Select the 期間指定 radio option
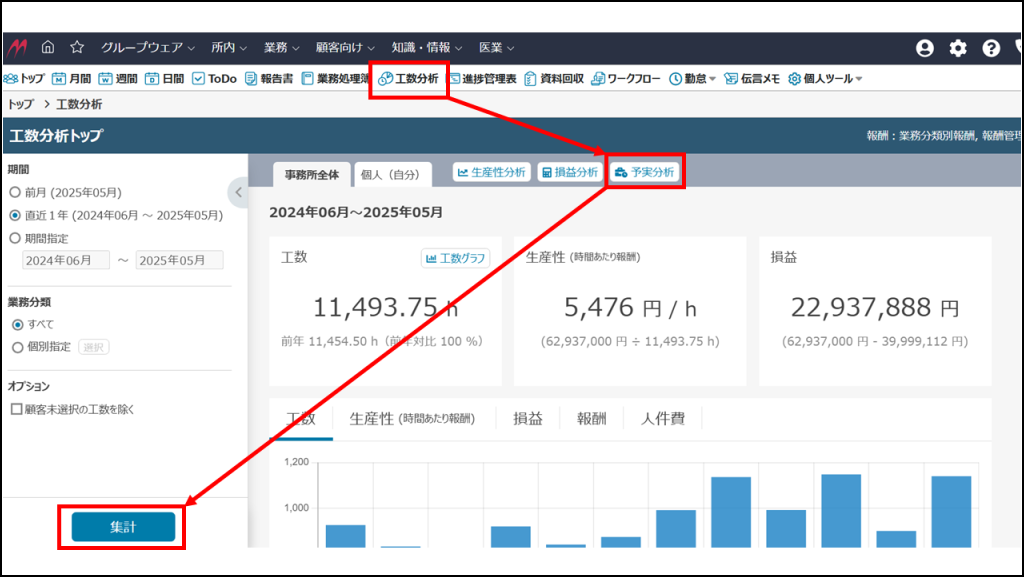This screenshot has width=1024, height=577. [15, 238]
